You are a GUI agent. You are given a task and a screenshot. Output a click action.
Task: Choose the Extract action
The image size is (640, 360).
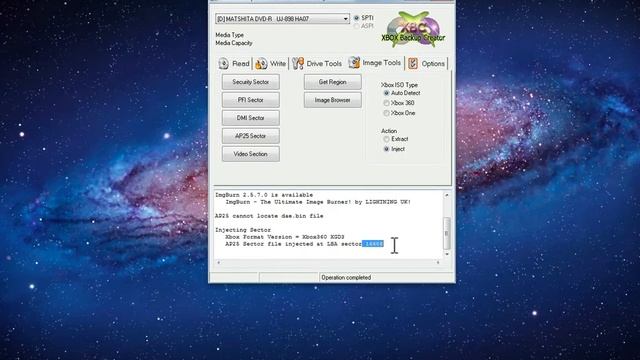pyautogui.click(x=386, y=139)
